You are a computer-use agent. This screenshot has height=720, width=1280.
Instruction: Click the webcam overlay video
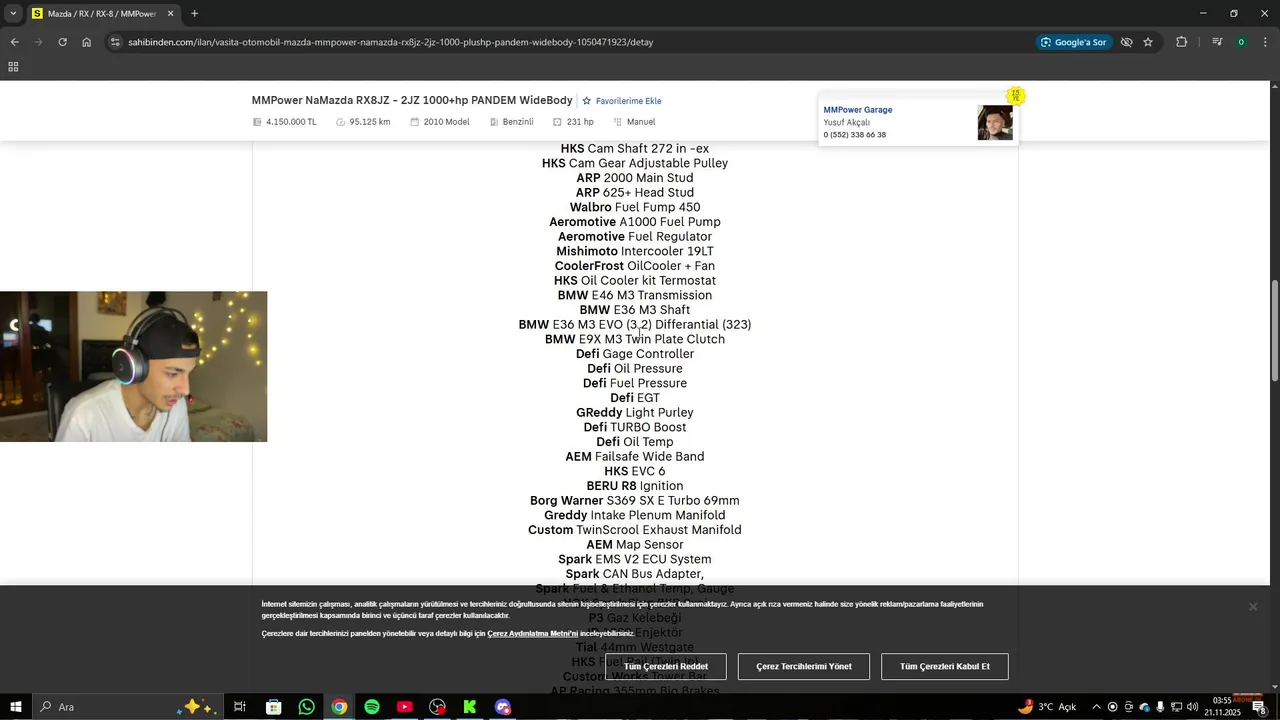(x=133, y=366)
